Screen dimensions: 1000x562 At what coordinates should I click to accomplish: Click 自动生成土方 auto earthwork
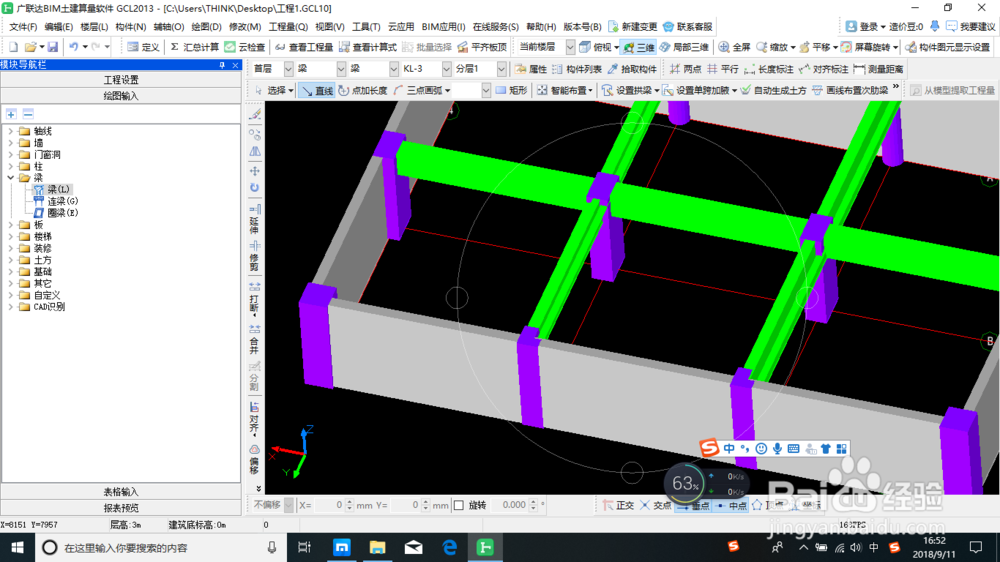(774, 91)
